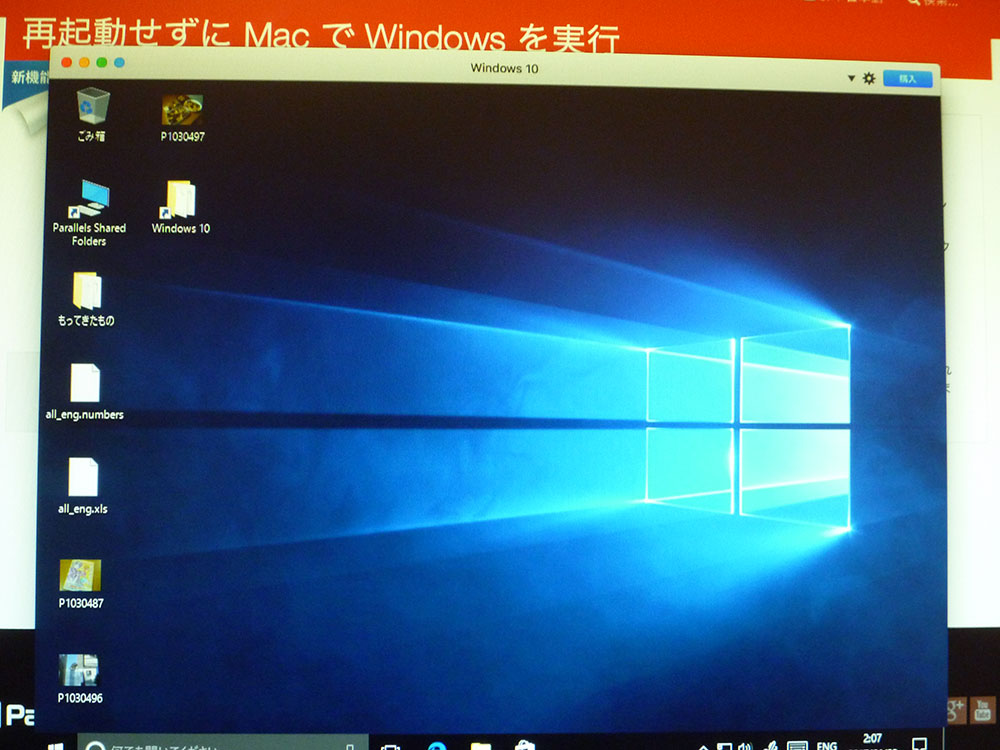Open the taskbar clock showing 2:07
This screenshot has width=1000, height=750.
pyautogui.click(x=872, y=740)
